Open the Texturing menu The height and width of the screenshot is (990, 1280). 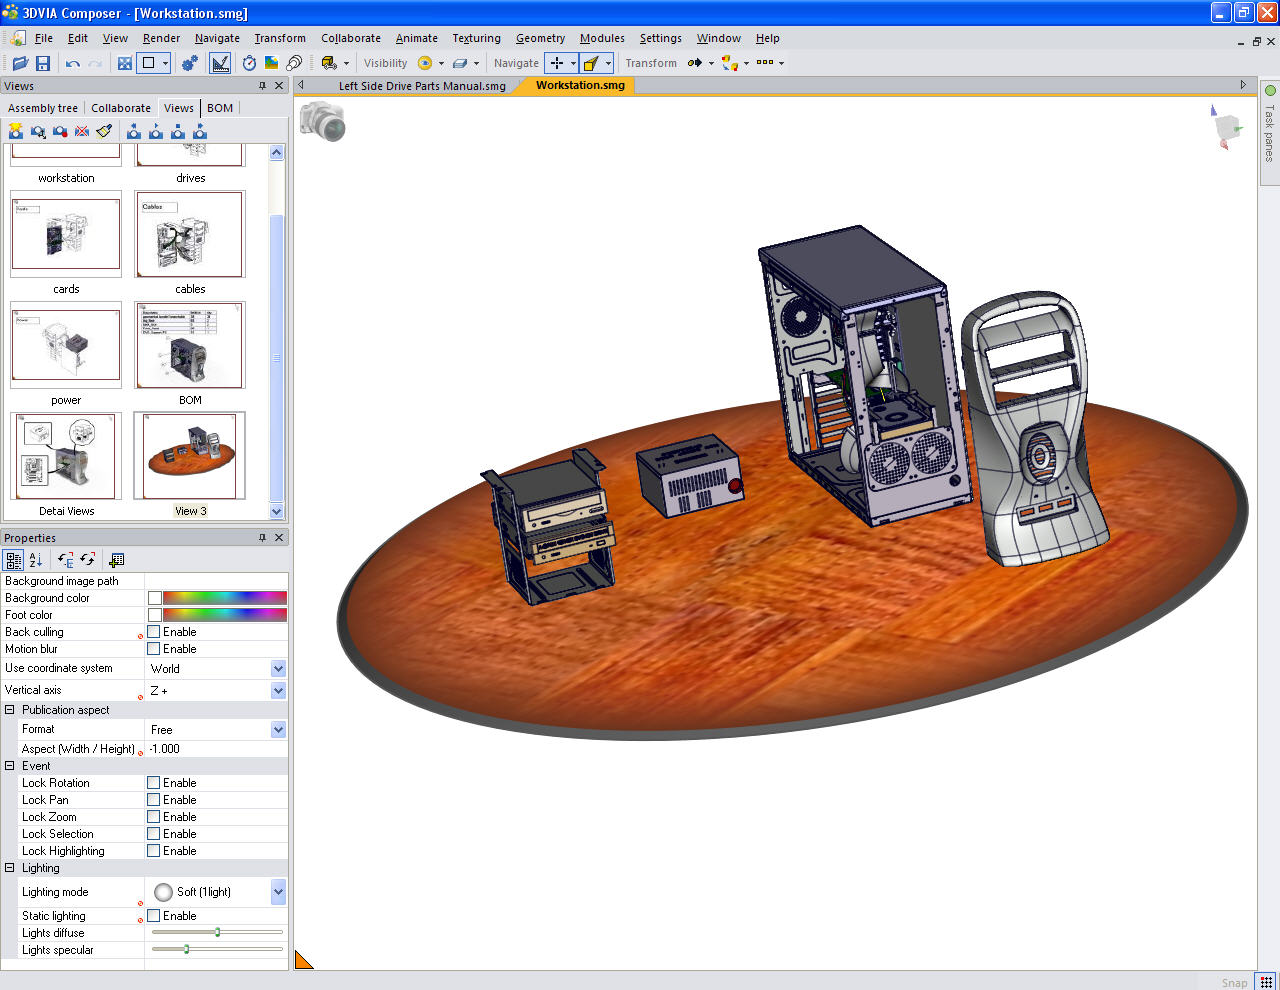(x=476, y=38)
